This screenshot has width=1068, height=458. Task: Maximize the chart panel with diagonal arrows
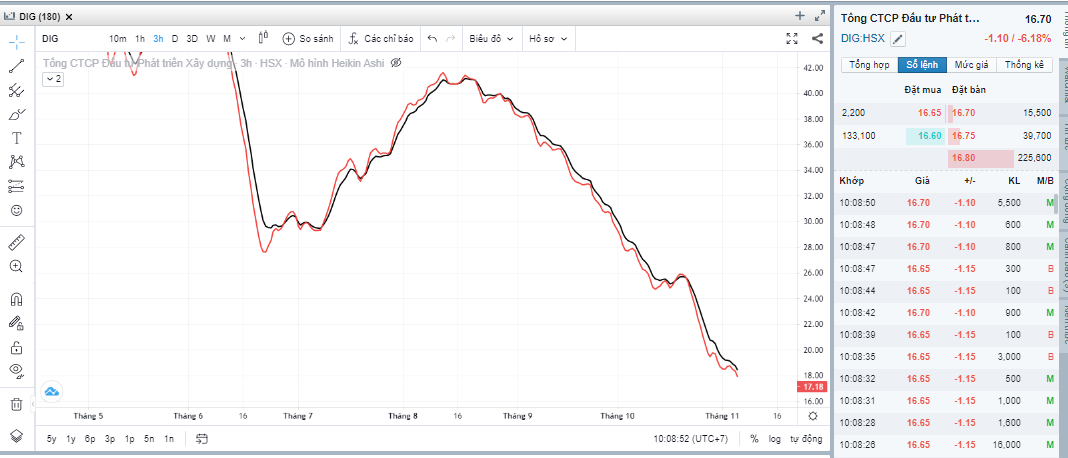point(819,16)
